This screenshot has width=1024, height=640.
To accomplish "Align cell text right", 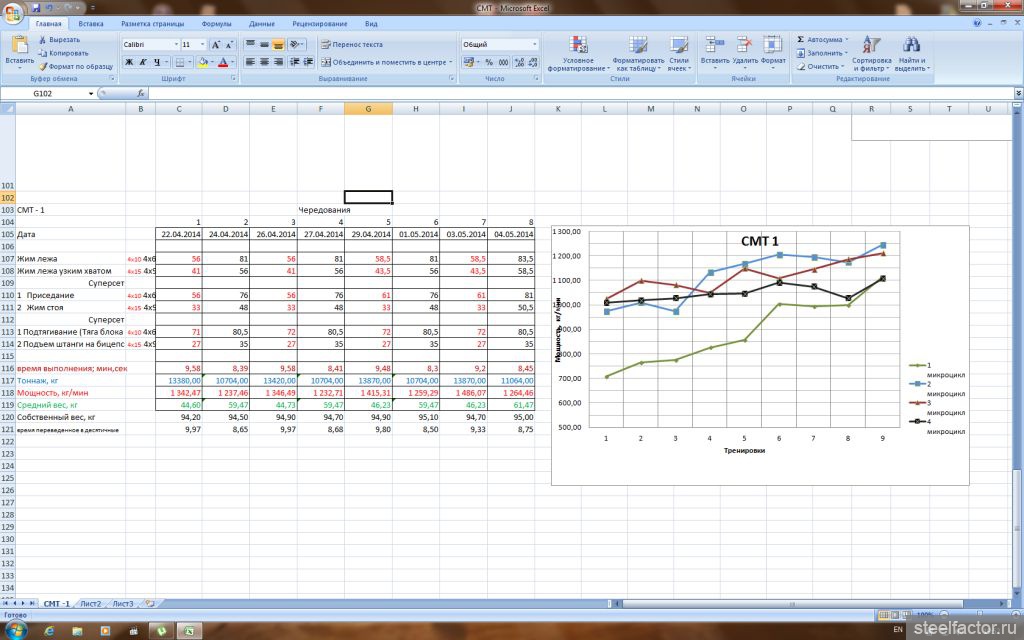I will pos(278,62).
